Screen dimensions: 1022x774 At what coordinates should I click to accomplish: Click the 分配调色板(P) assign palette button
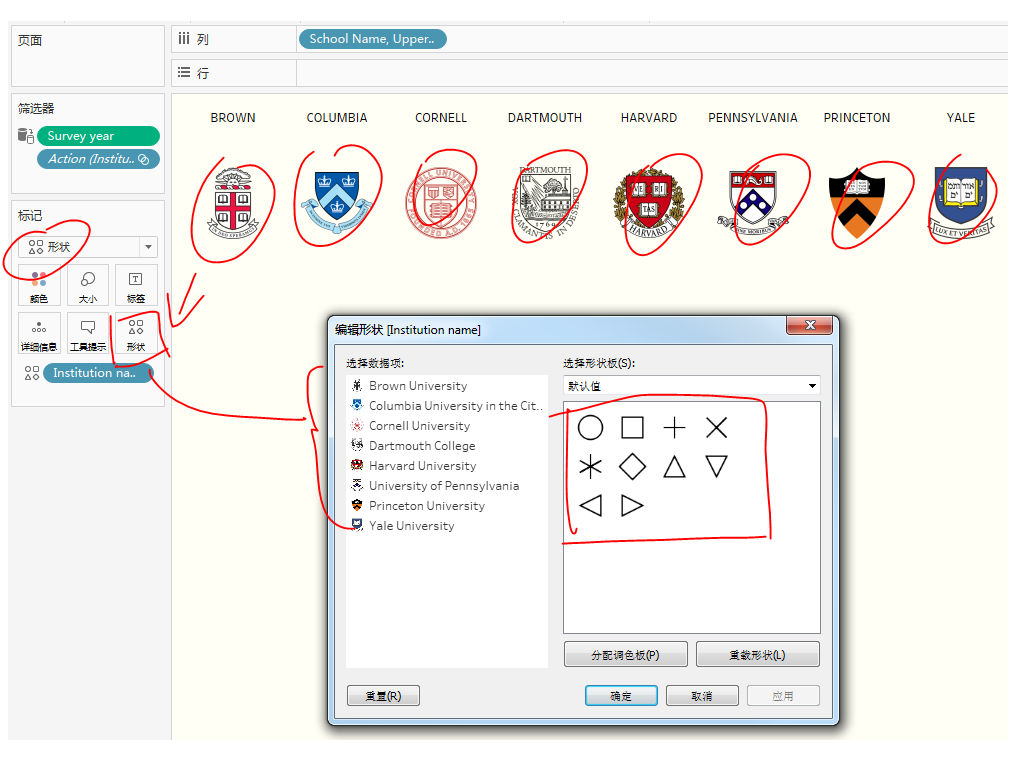(626, 655)
